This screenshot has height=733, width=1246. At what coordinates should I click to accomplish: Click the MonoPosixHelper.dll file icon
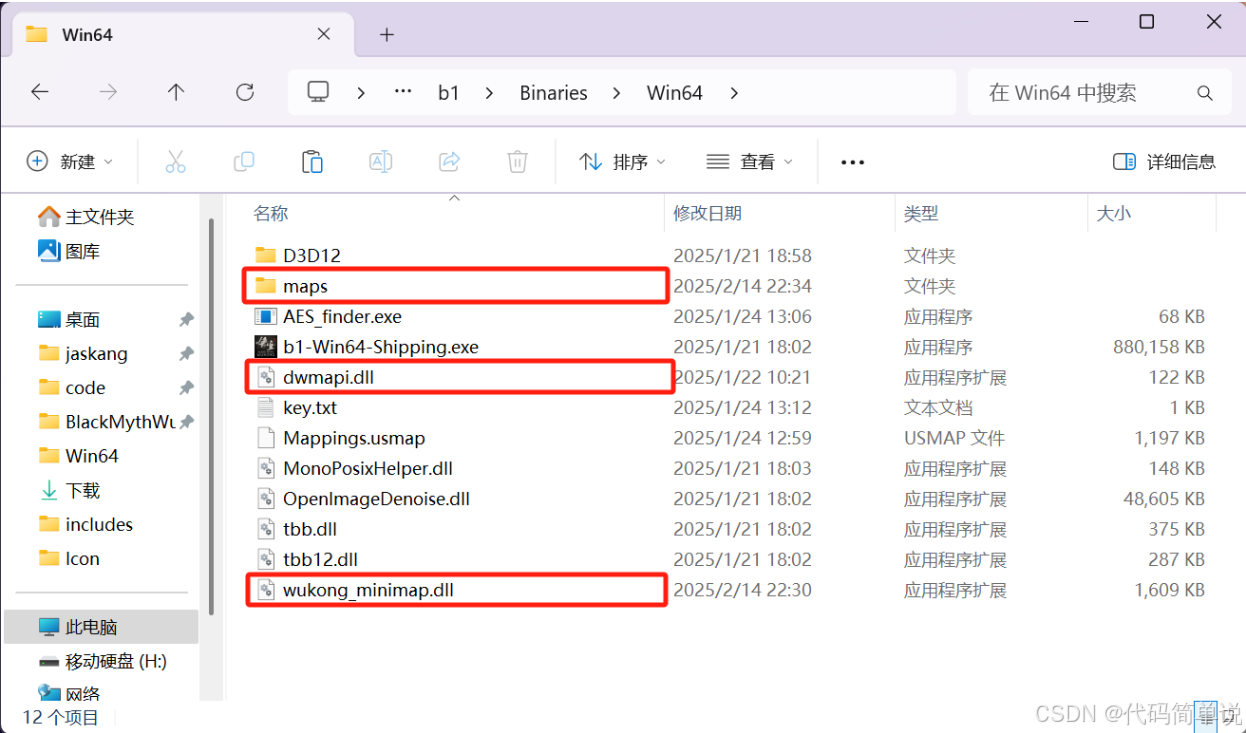[265, 468]
